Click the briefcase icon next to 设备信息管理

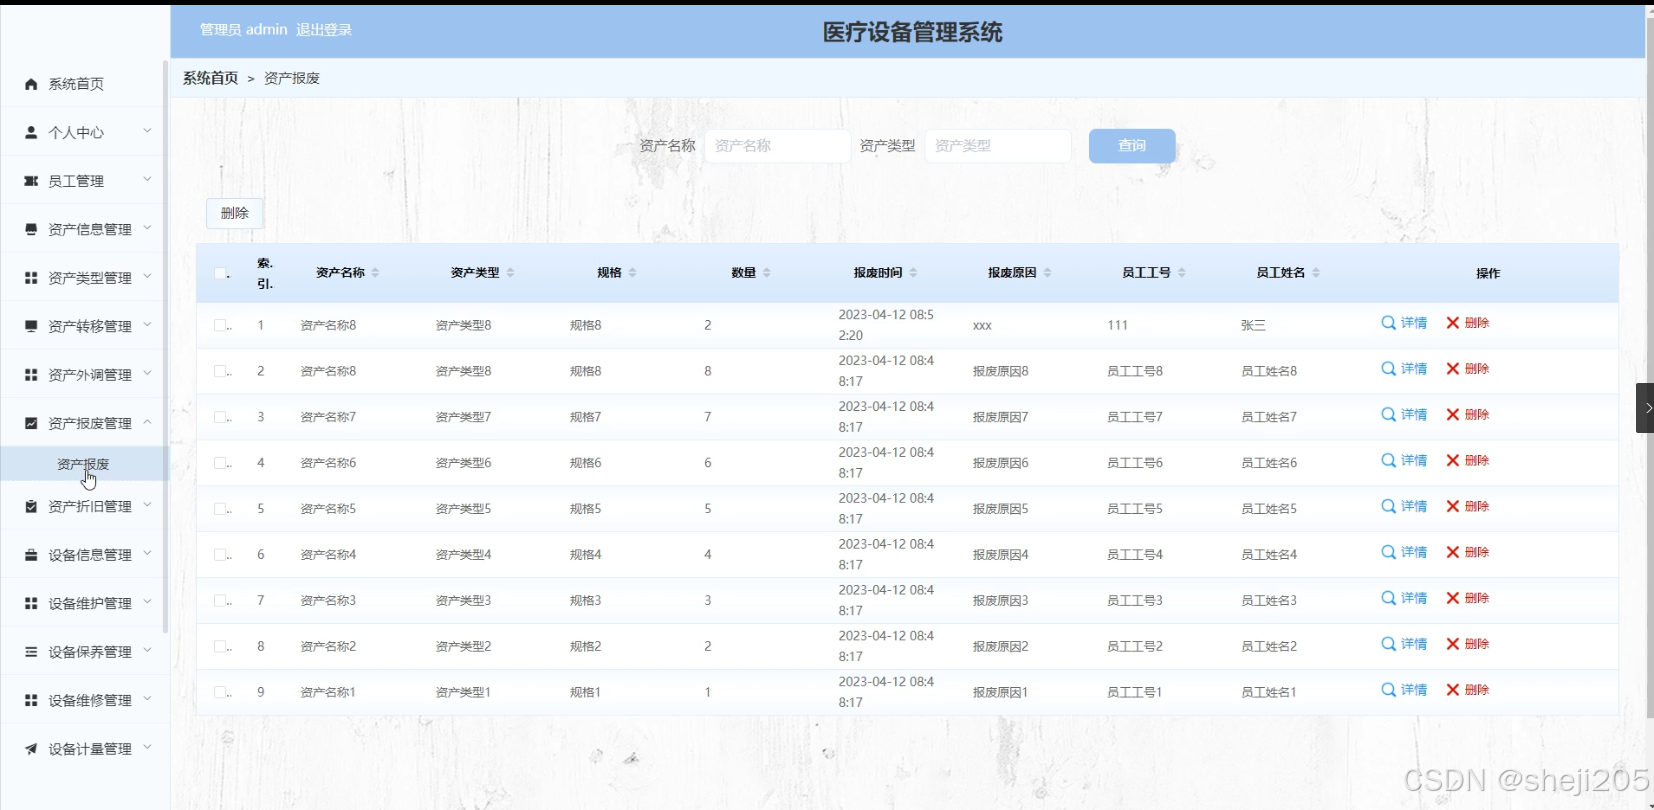(x=31, y=555)
